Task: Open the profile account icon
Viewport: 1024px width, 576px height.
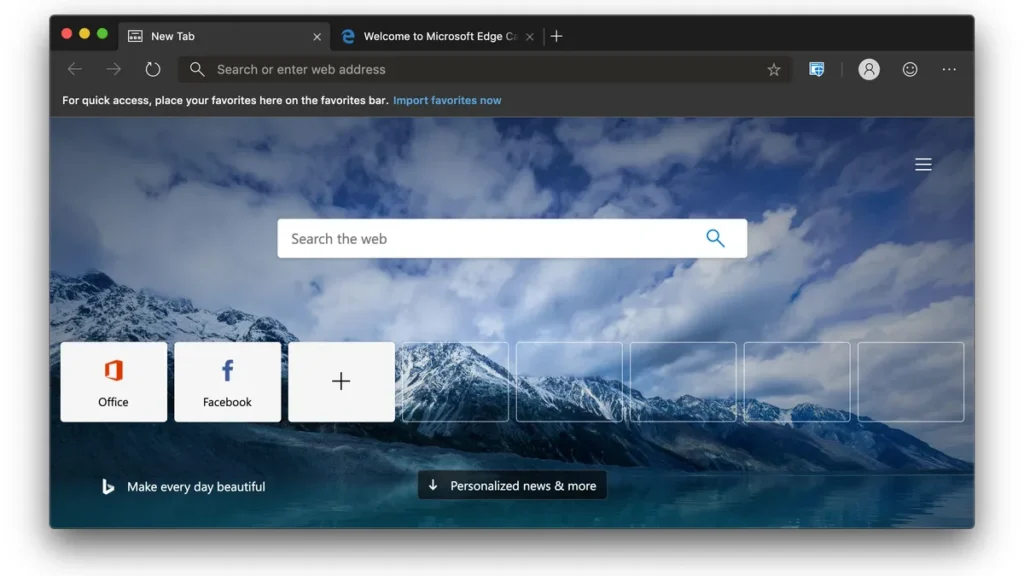Action: coord(869,69)
